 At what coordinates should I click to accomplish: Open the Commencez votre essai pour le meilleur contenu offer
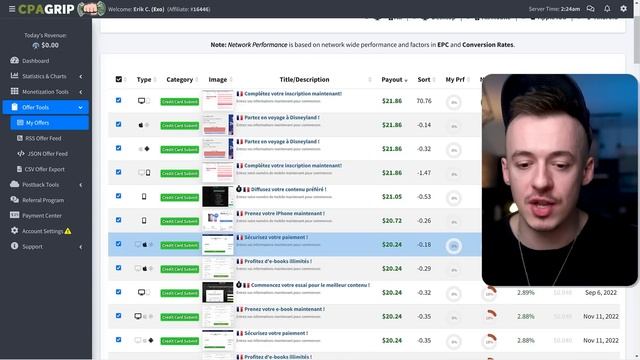310,285
